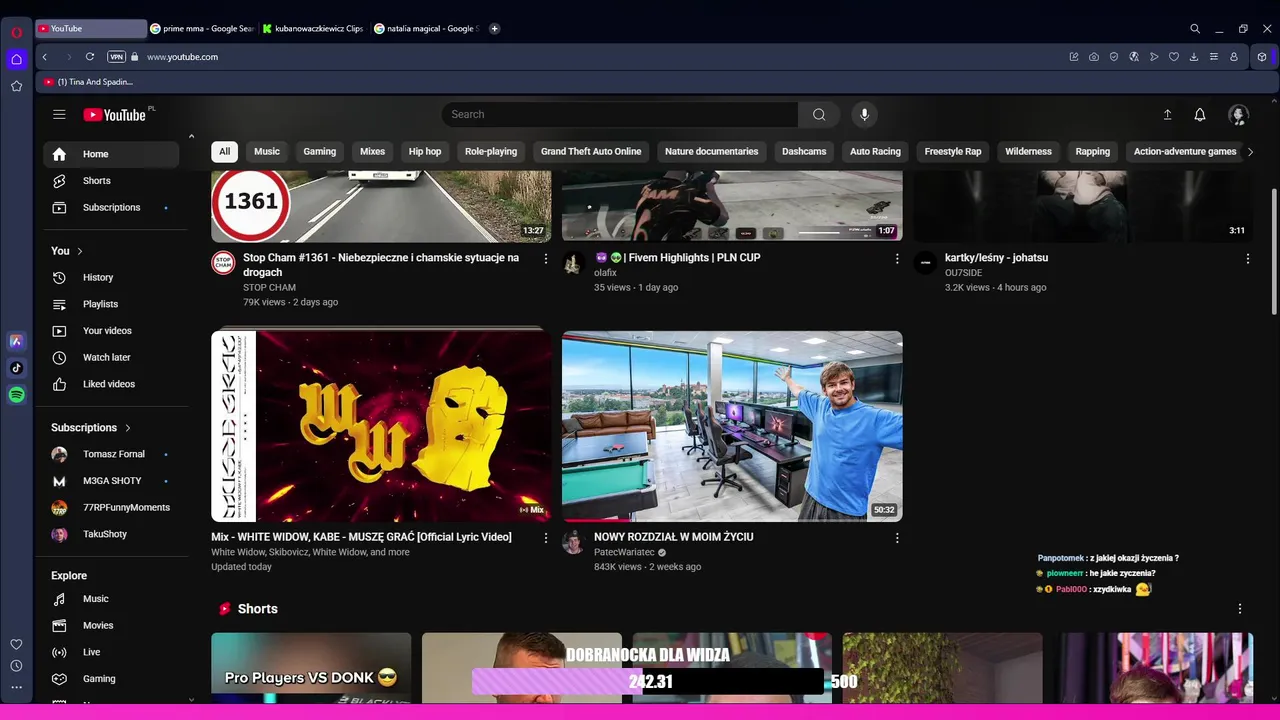
Task: Open options for Fivem Highlights video
Action: (x=897, y=259)
